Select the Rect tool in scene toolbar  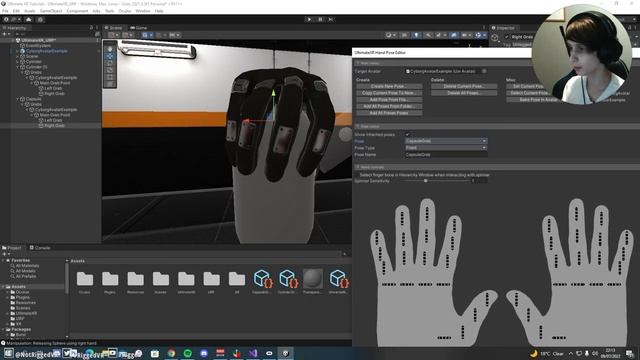pos(110,77)
